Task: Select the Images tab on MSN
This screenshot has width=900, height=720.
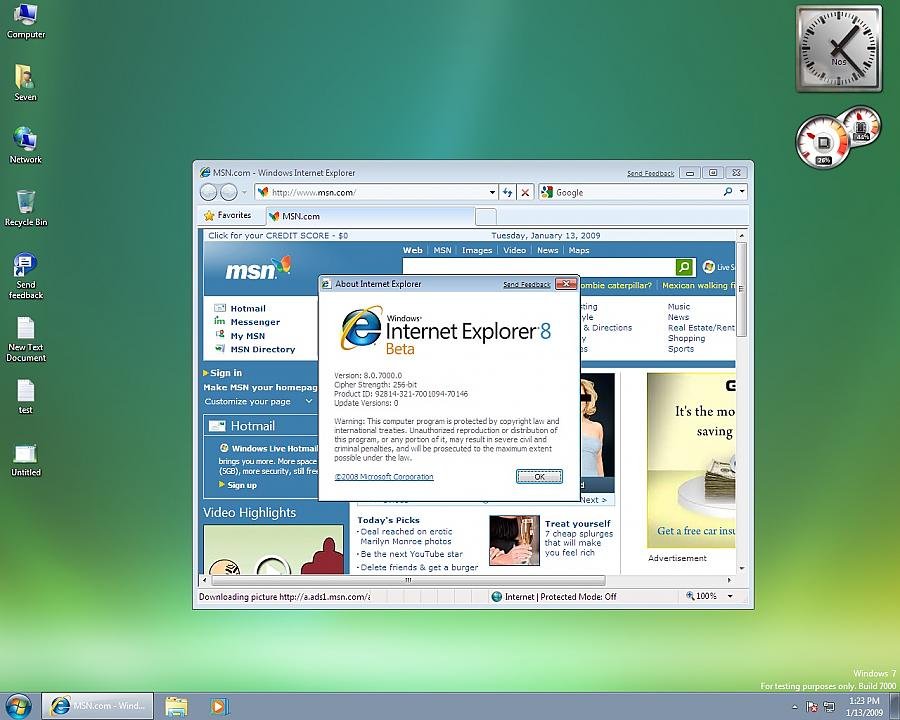Action: 477,250
